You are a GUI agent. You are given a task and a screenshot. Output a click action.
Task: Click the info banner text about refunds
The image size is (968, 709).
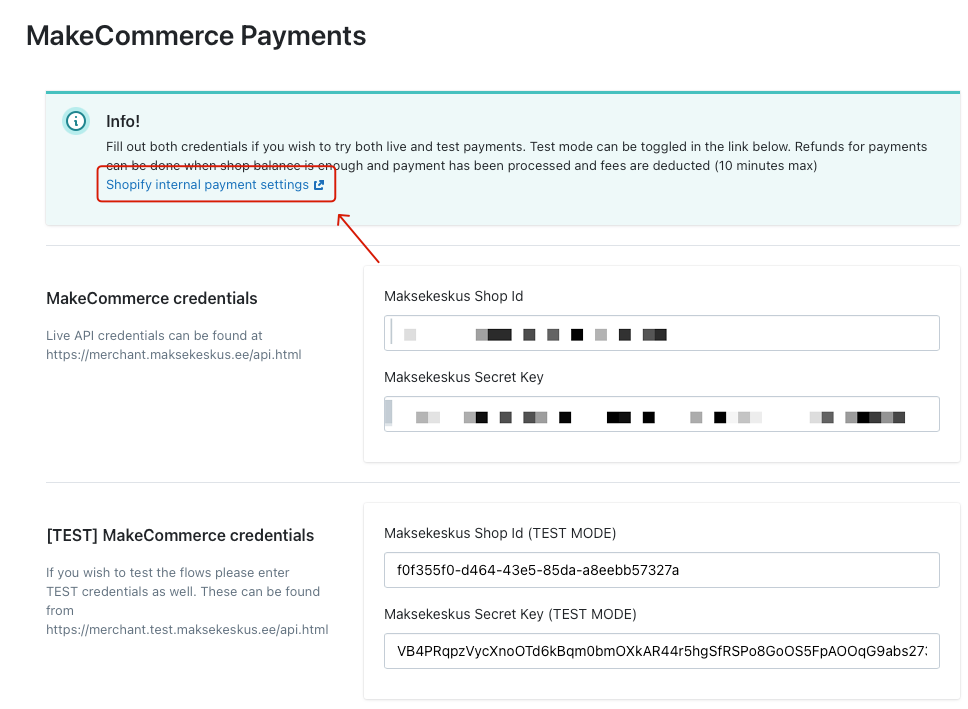(460, 165)
